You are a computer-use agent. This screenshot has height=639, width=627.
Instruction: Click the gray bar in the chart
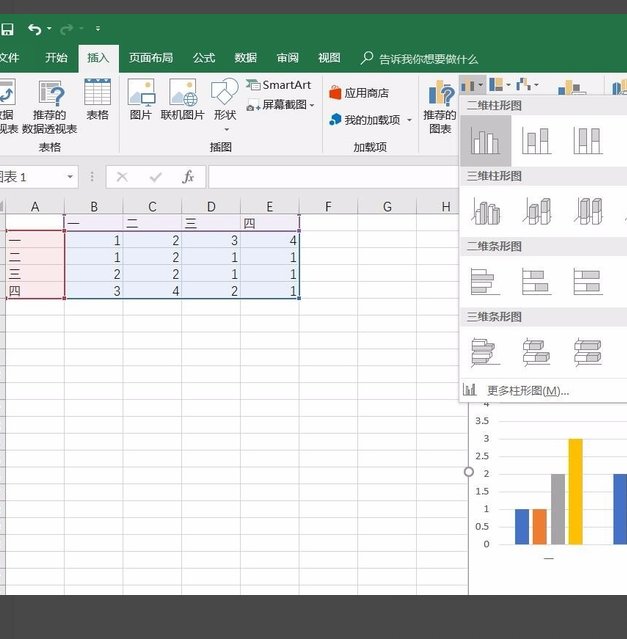click(558, 509)
